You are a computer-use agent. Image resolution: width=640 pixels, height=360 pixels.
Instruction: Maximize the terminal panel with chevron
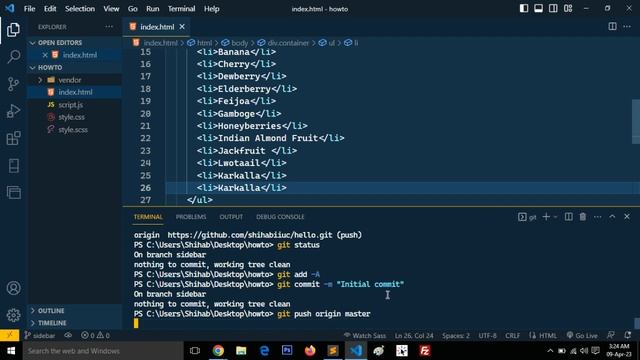click(612, 217)
